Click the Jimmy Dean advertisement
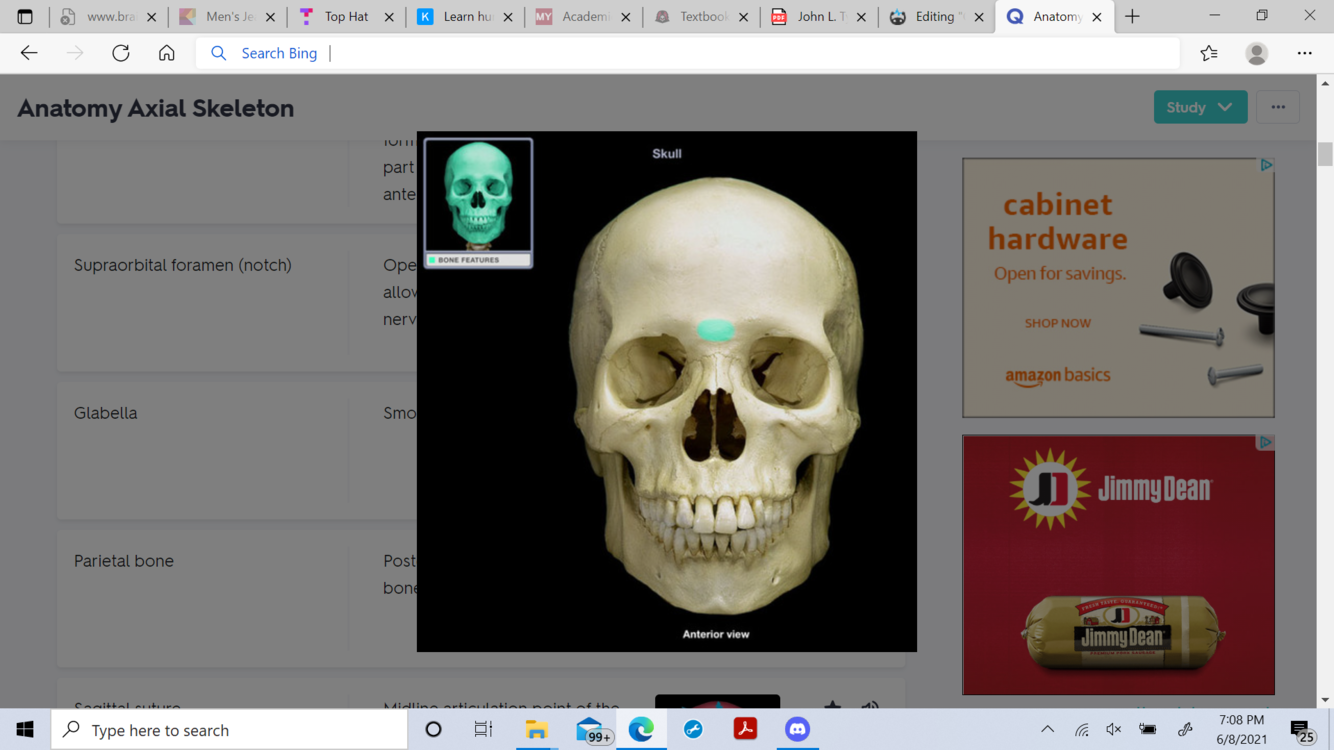Screen dimensions: 1334x750 tap(1118, 565)
